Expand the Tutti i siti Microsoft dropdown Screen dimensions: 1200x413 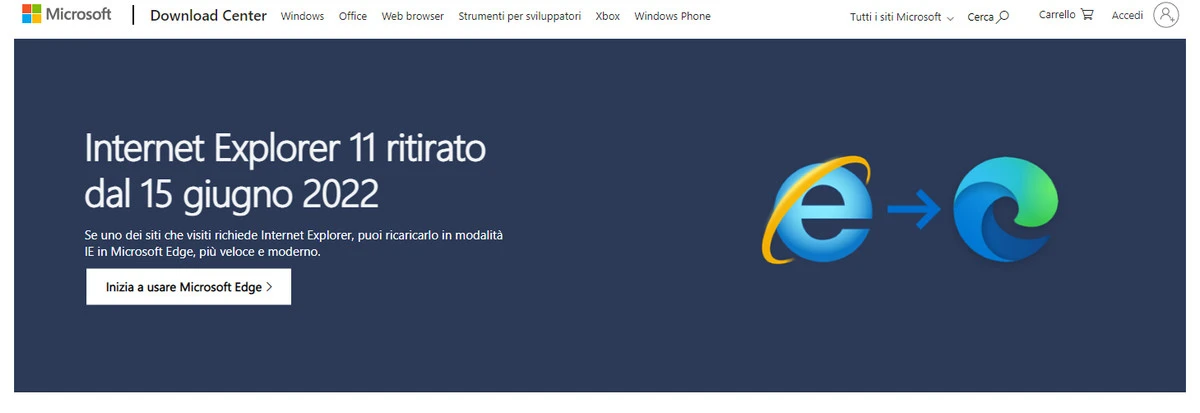click(x=901, y=17)
